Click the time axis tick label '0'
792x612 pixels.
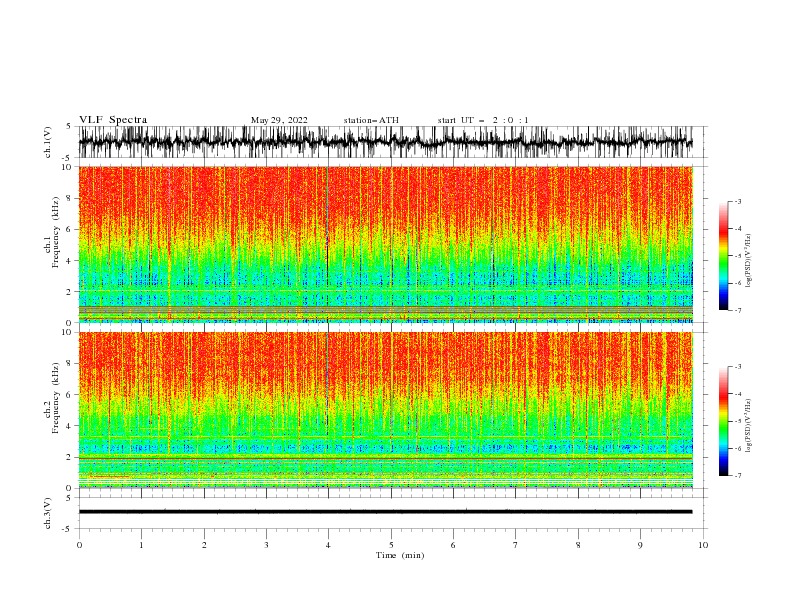pyautogui.click(x=79, y=545)
